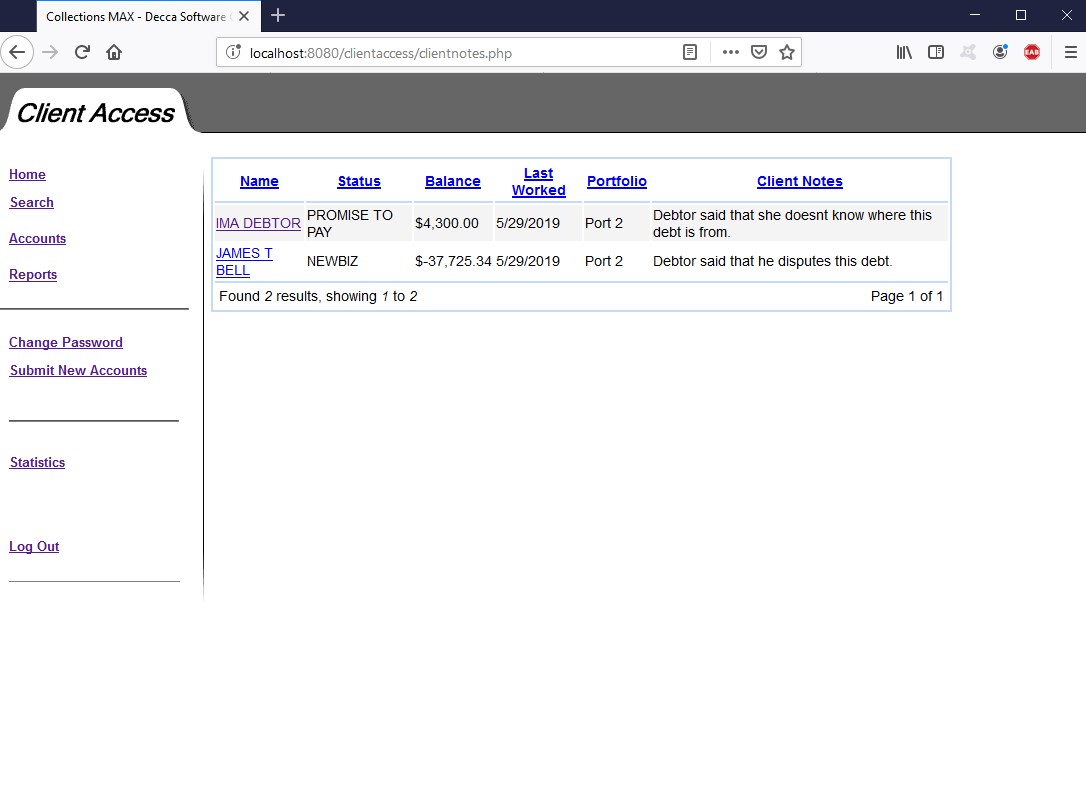View the Statistics page link
The image size is (1086, 798).
pyautogui.click(x=37, y=463)
